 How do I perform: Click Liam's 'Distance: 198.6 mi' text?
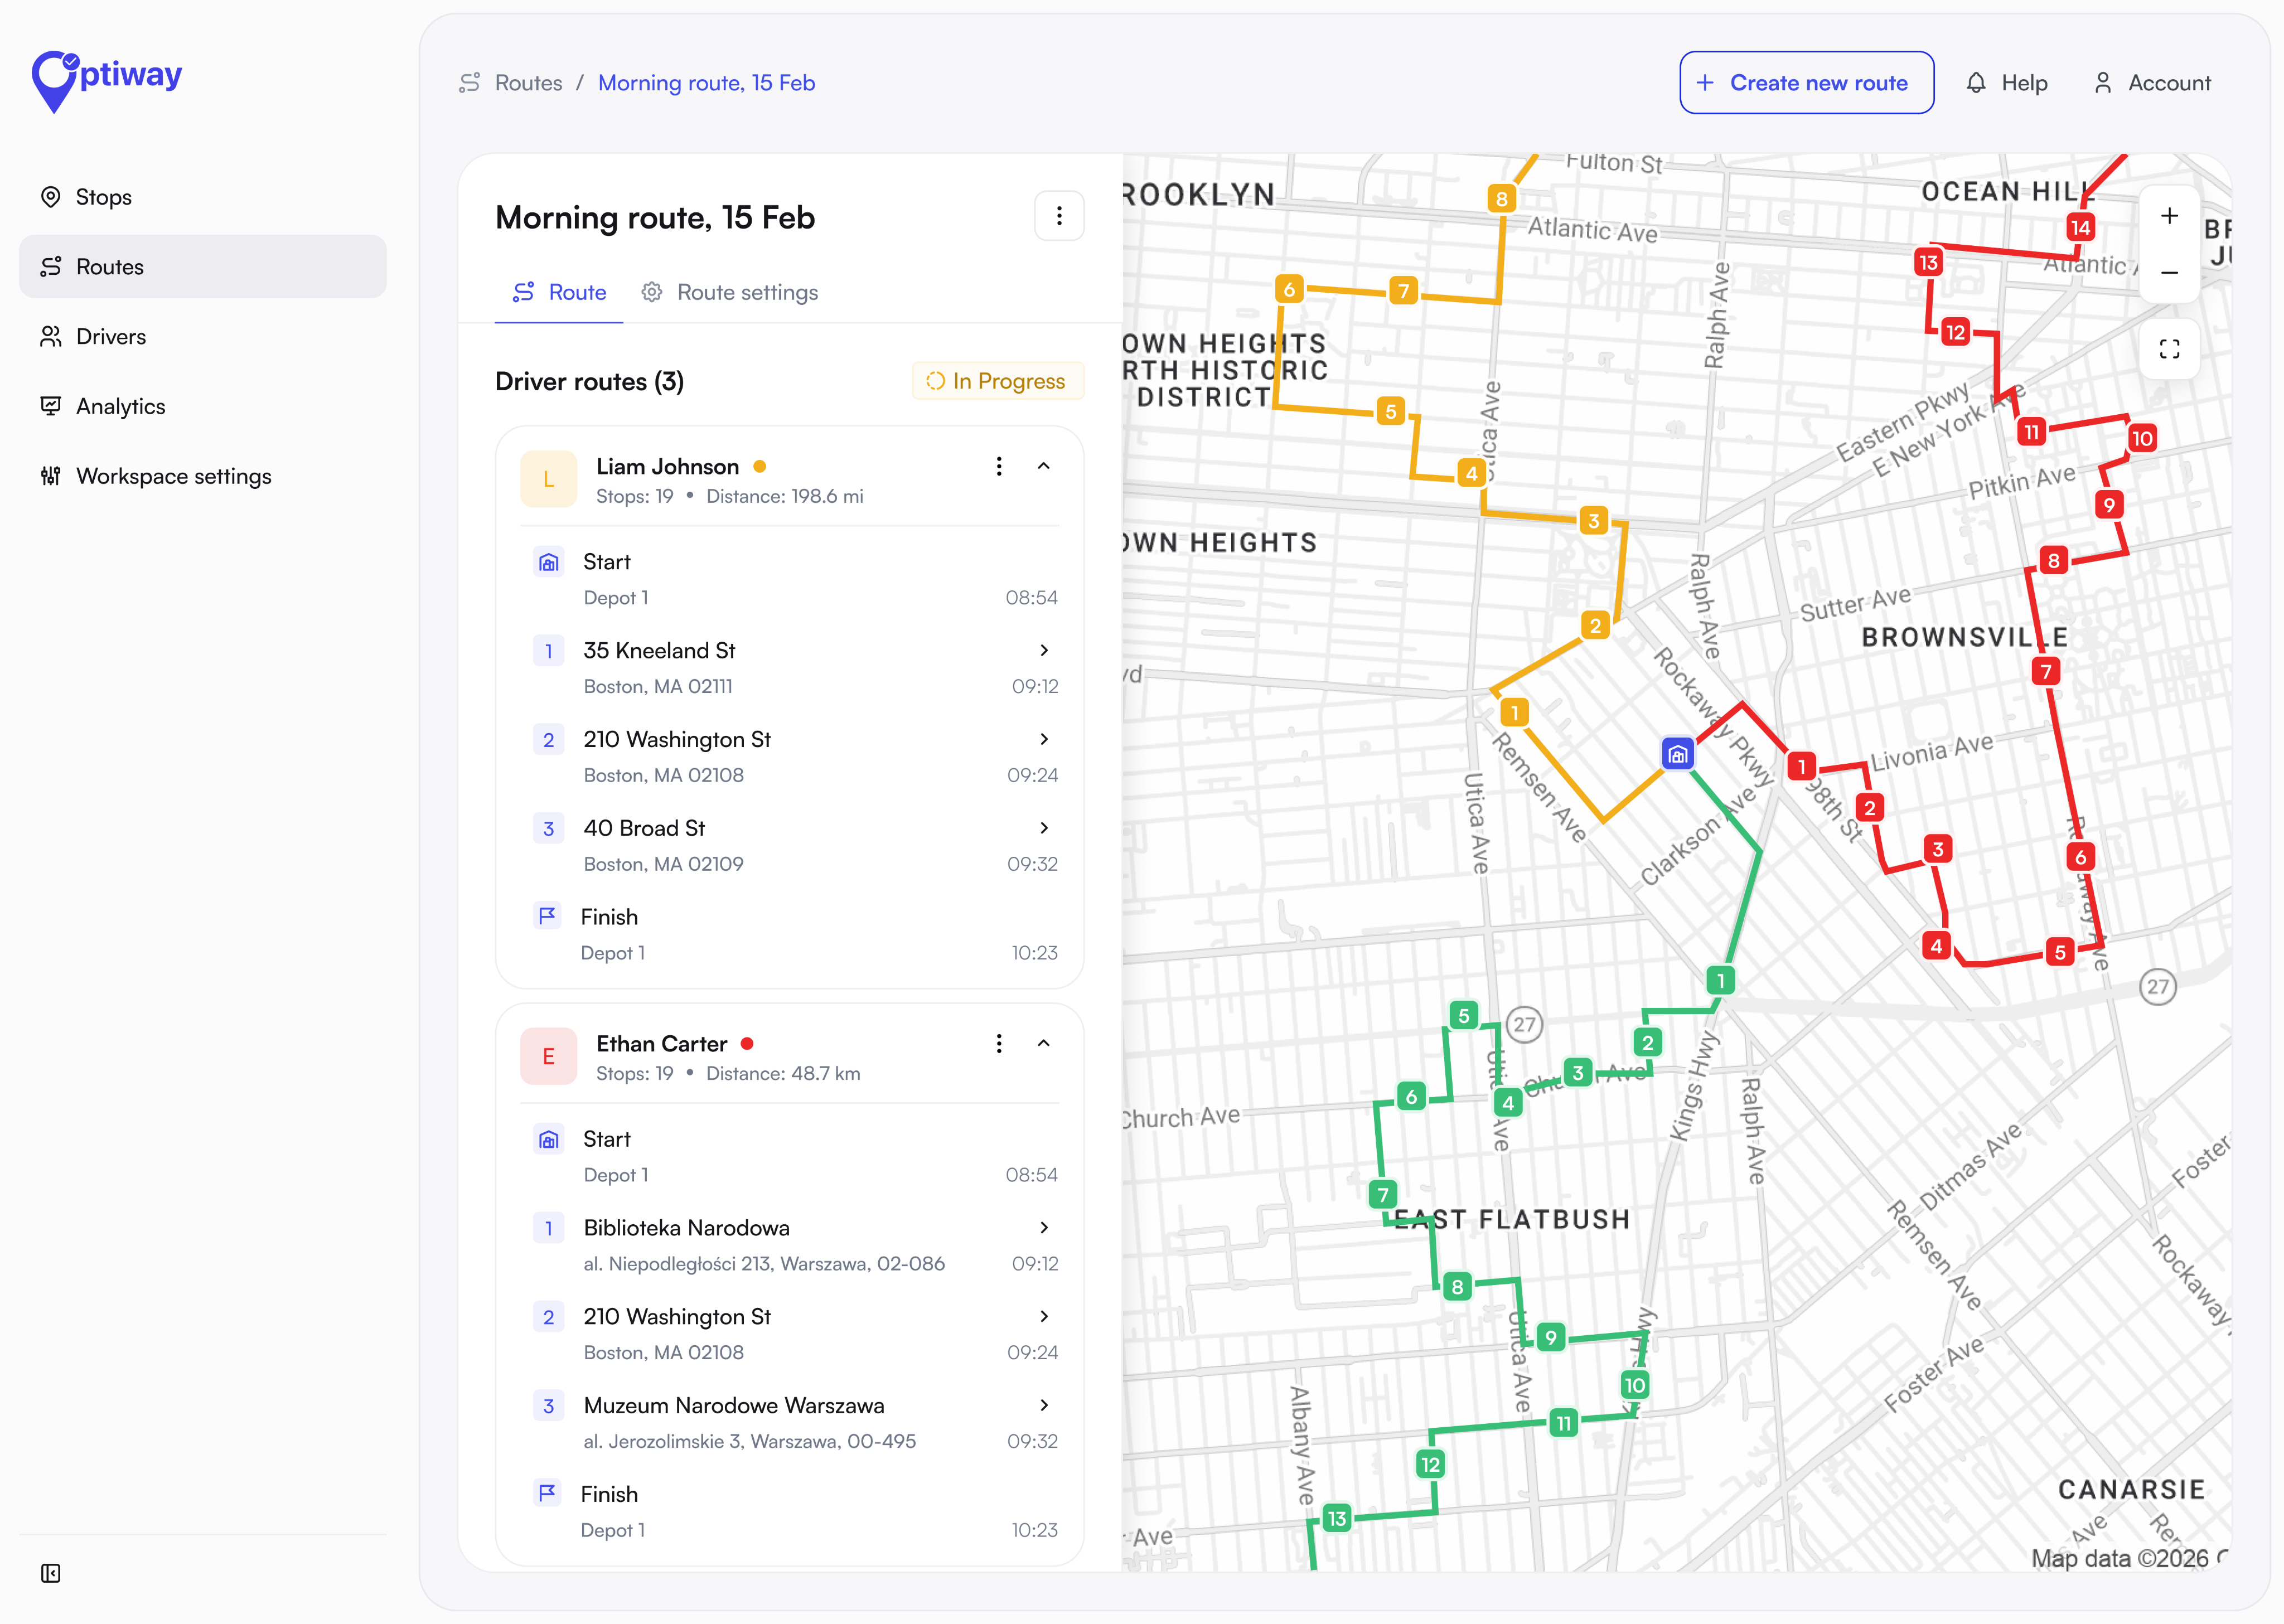(x=784, y=497)
